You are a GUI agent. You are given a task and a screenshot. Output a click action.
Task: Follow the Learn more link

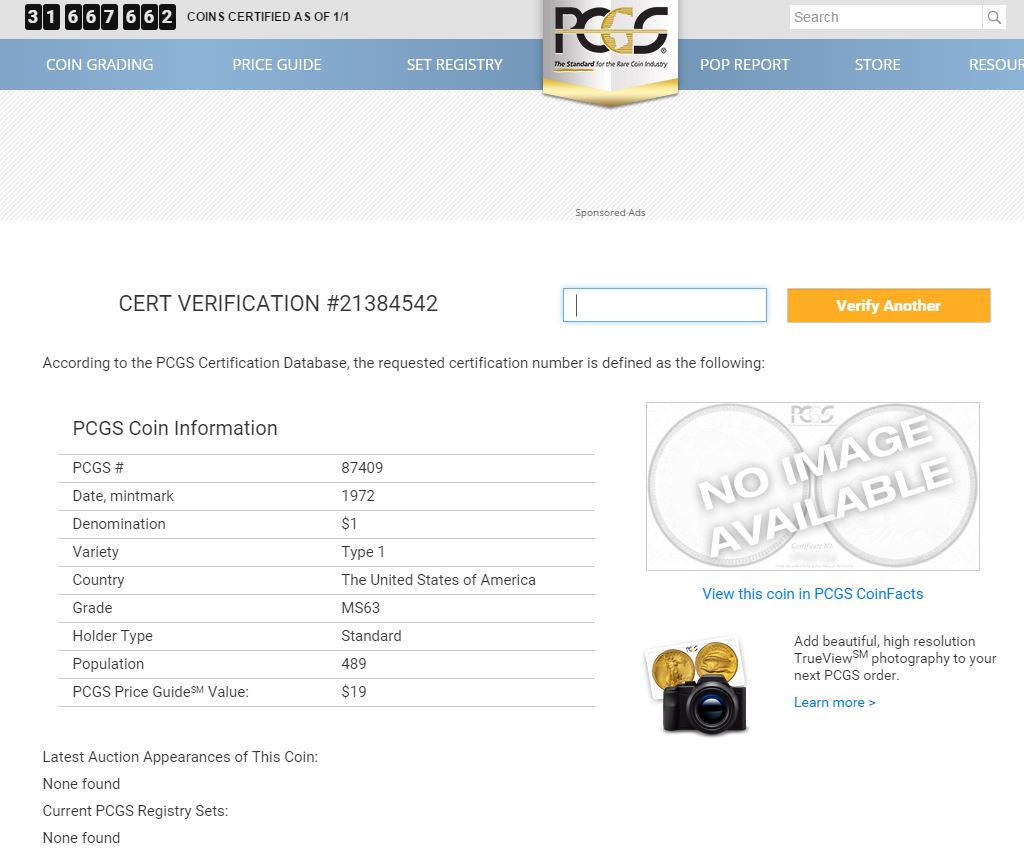[x=835, y=703]
